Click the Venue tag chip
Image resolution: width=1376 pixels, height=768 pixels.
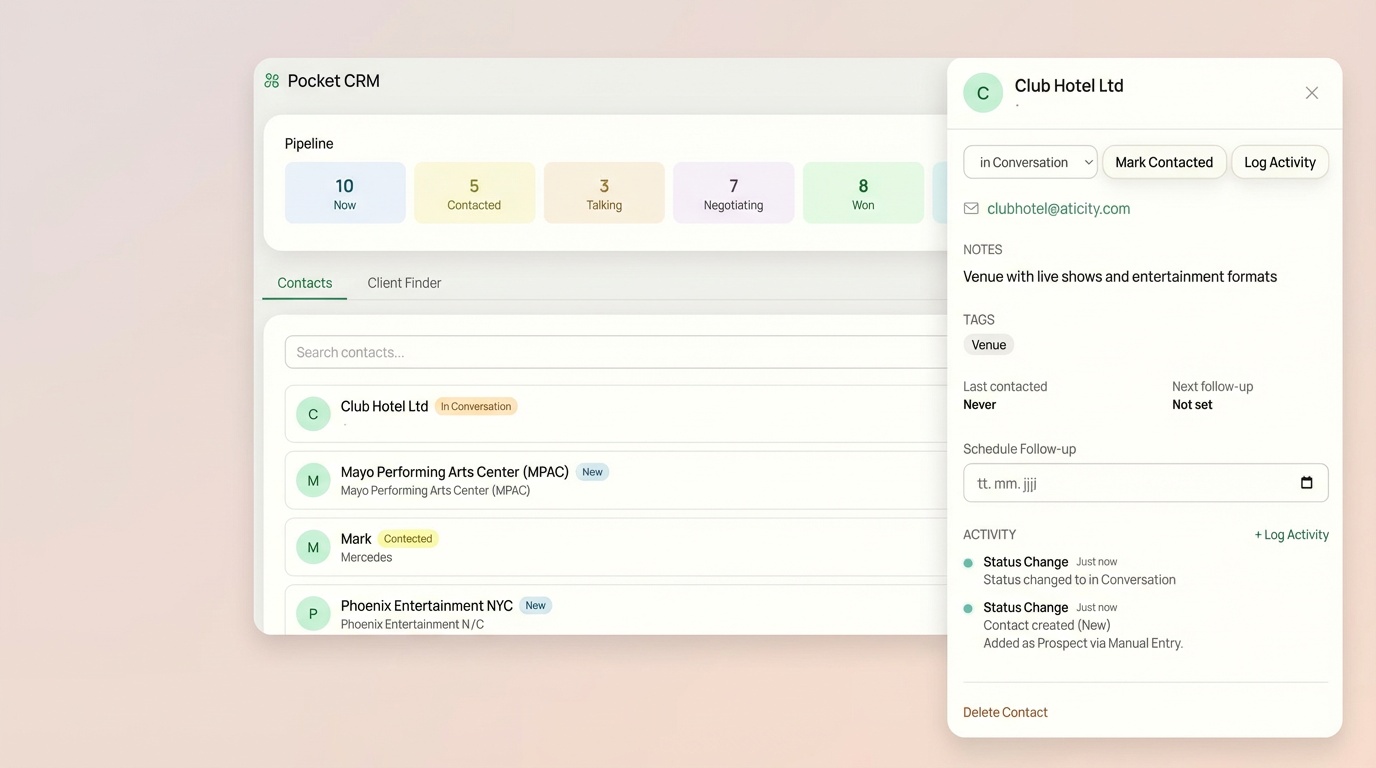point(988,345)
